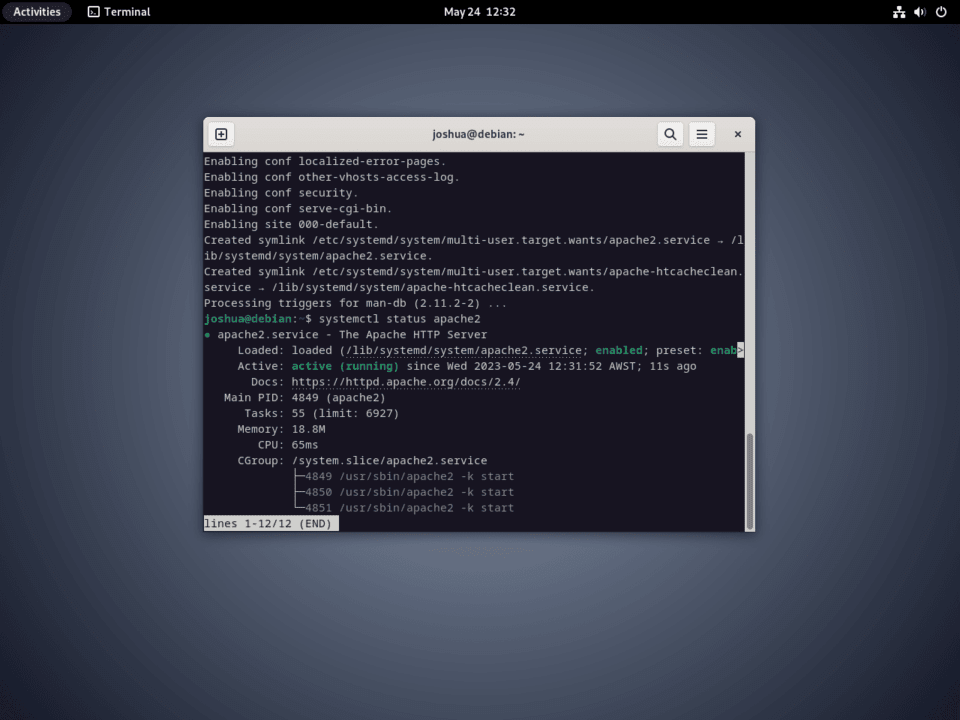Activate the terminal search magnifier

click(670, 133)
